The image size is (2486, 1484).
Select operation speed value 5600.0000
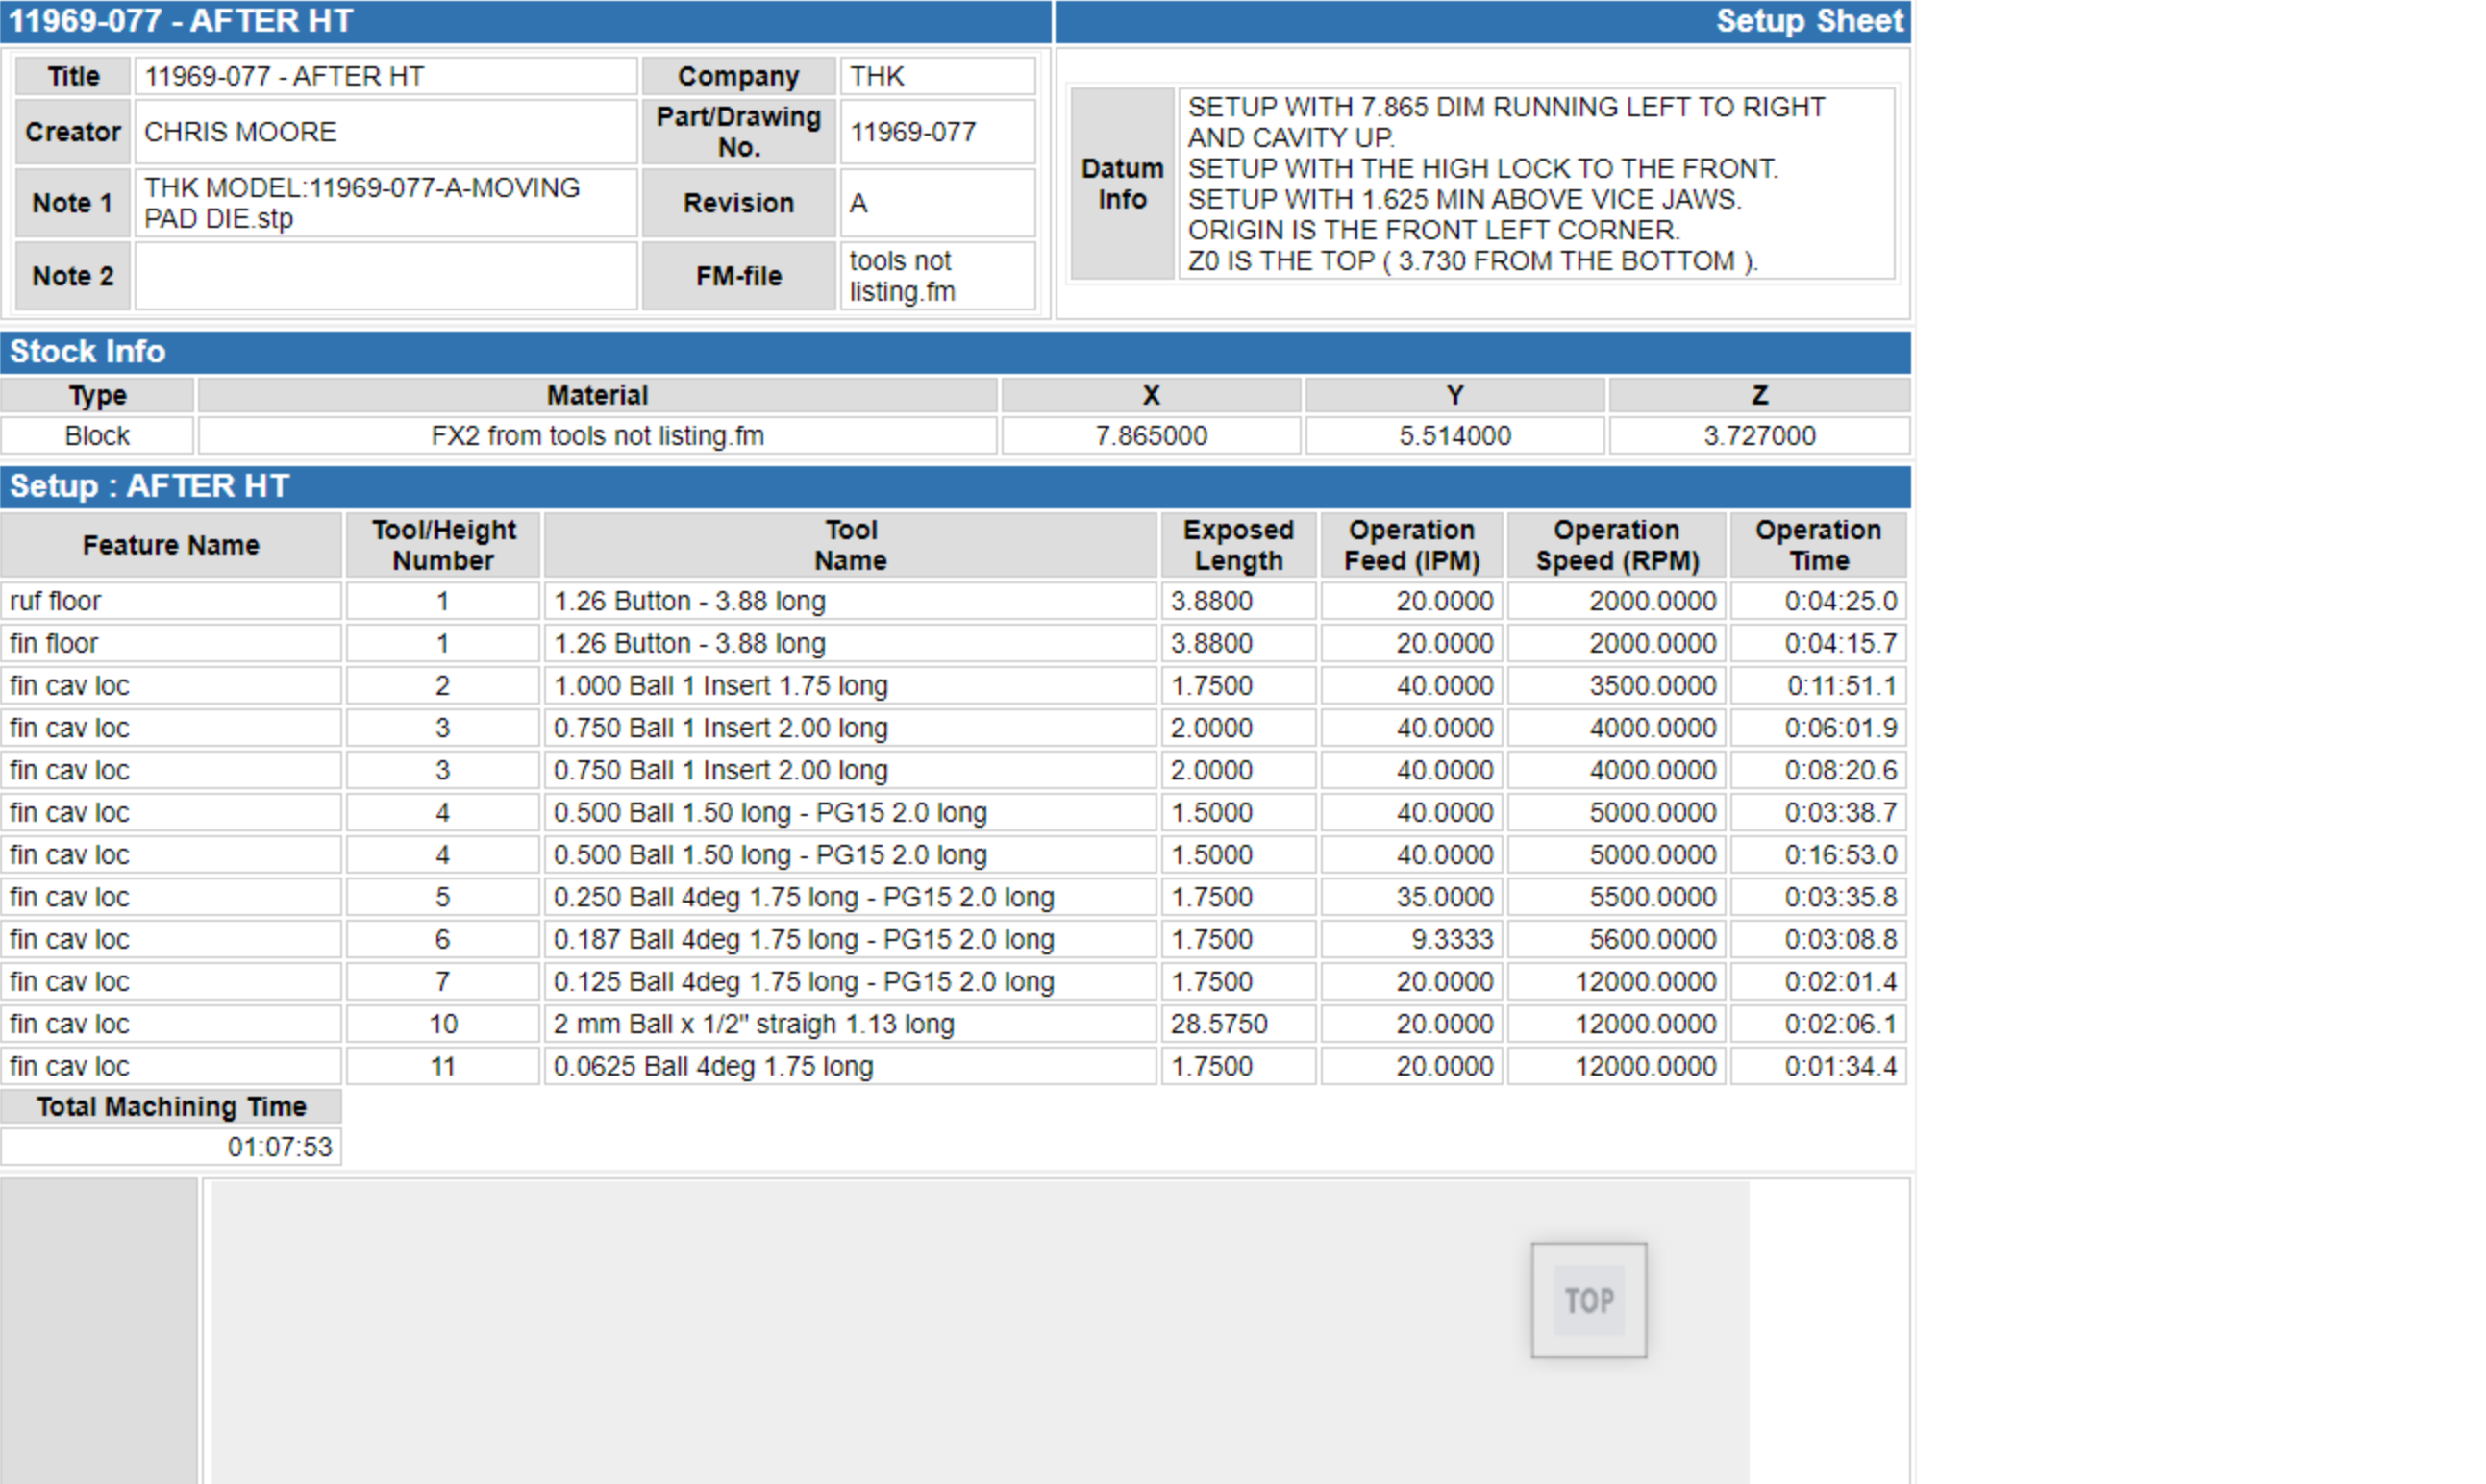(1617, 939)
